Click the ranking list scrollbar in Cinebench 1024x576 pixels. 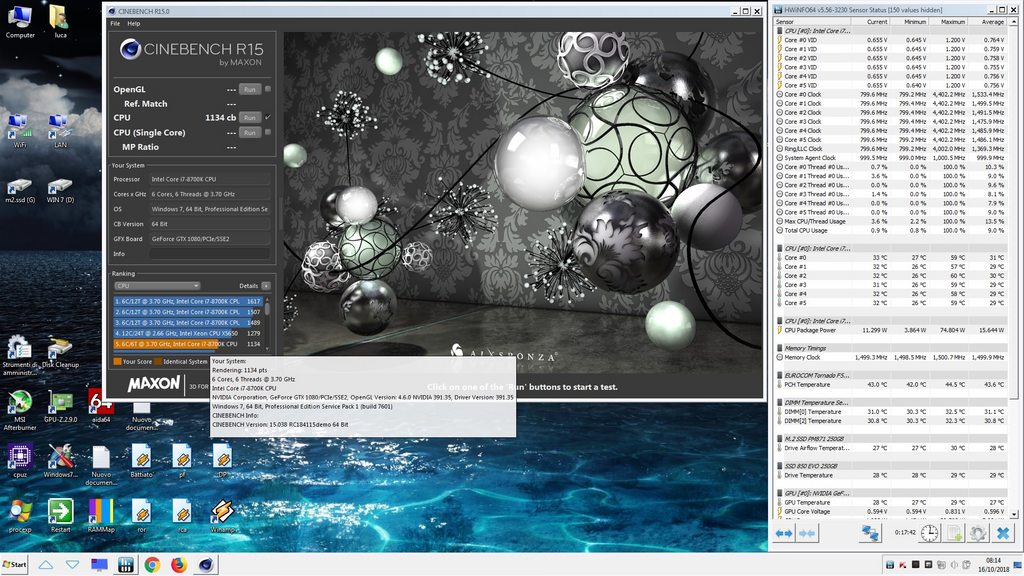coord(267,324)
